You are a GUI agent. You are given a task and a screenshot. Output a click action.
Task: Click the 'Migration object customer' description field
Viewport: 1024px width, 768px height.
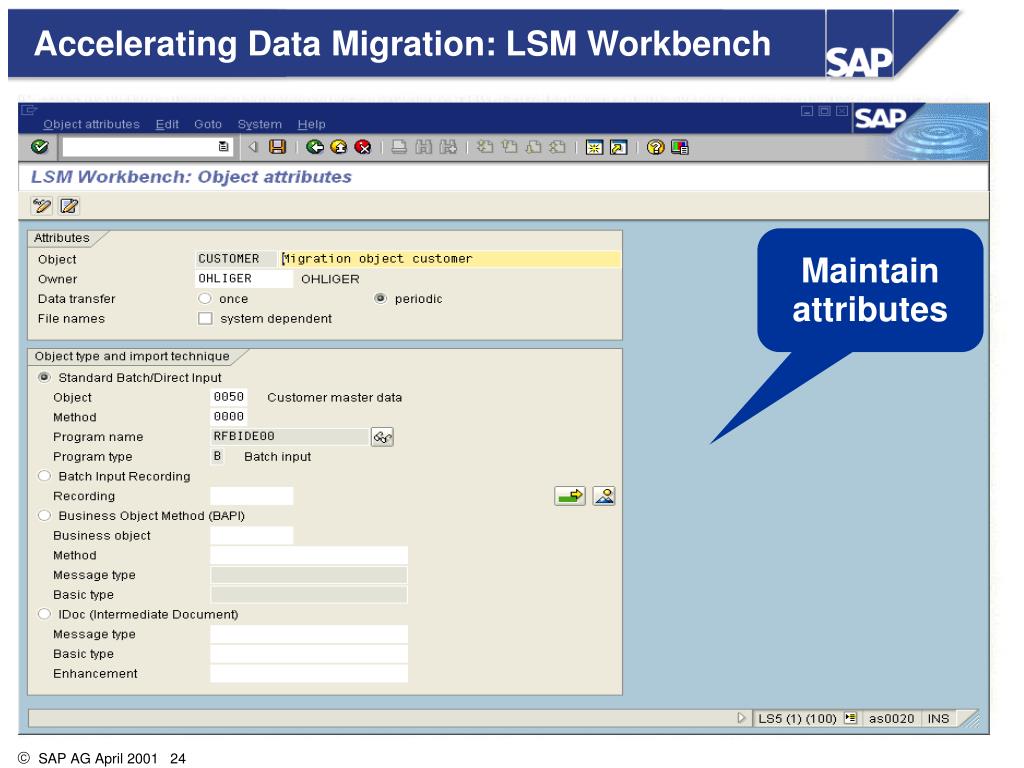tap(450, 259)
